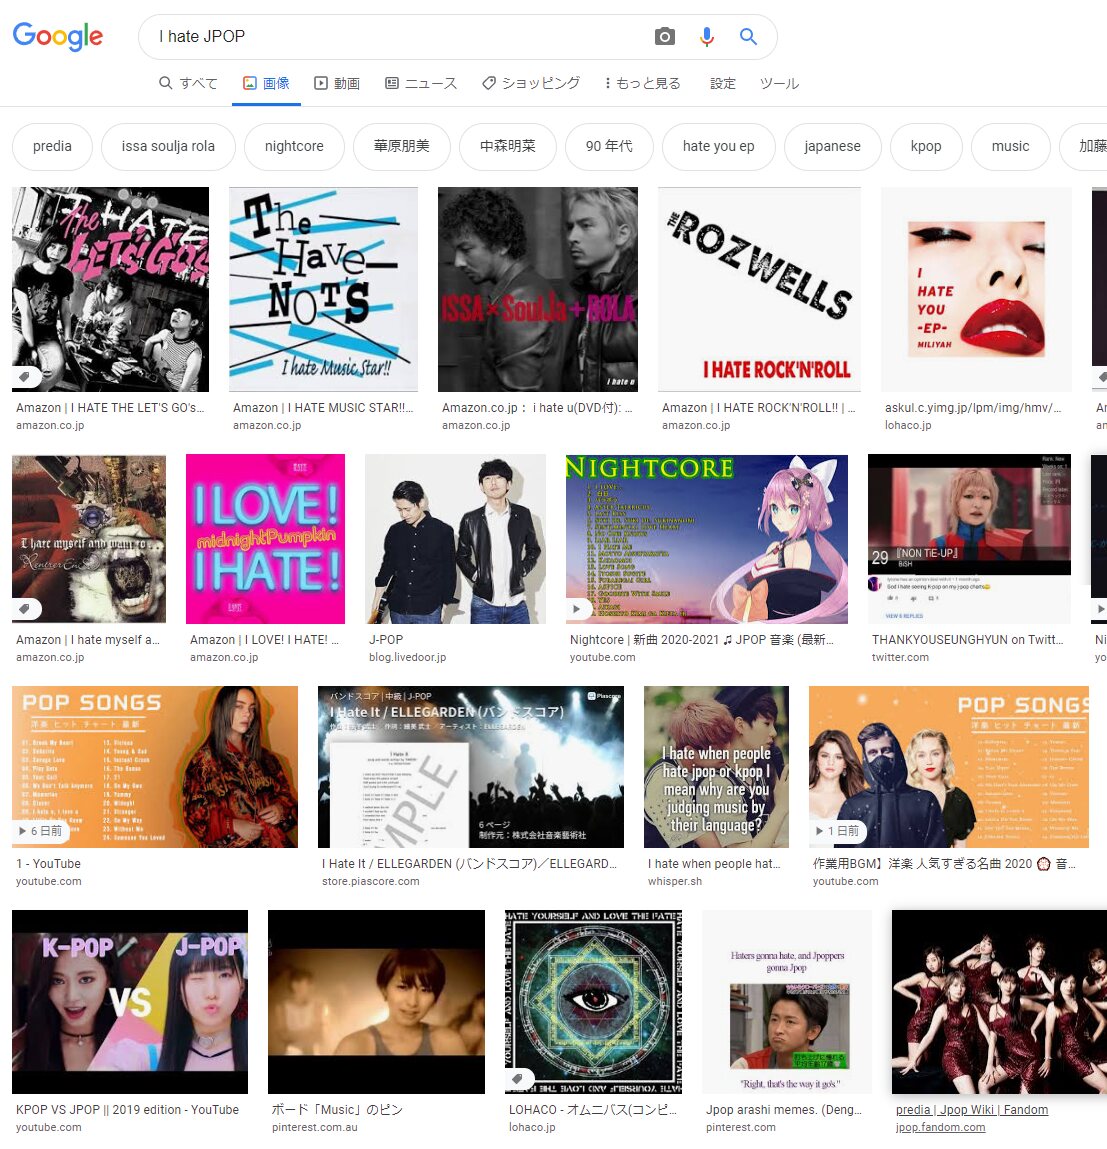Switch to the すべて tab
The height and width of the screenshot is (1149, 1107).
click(188, 83)
